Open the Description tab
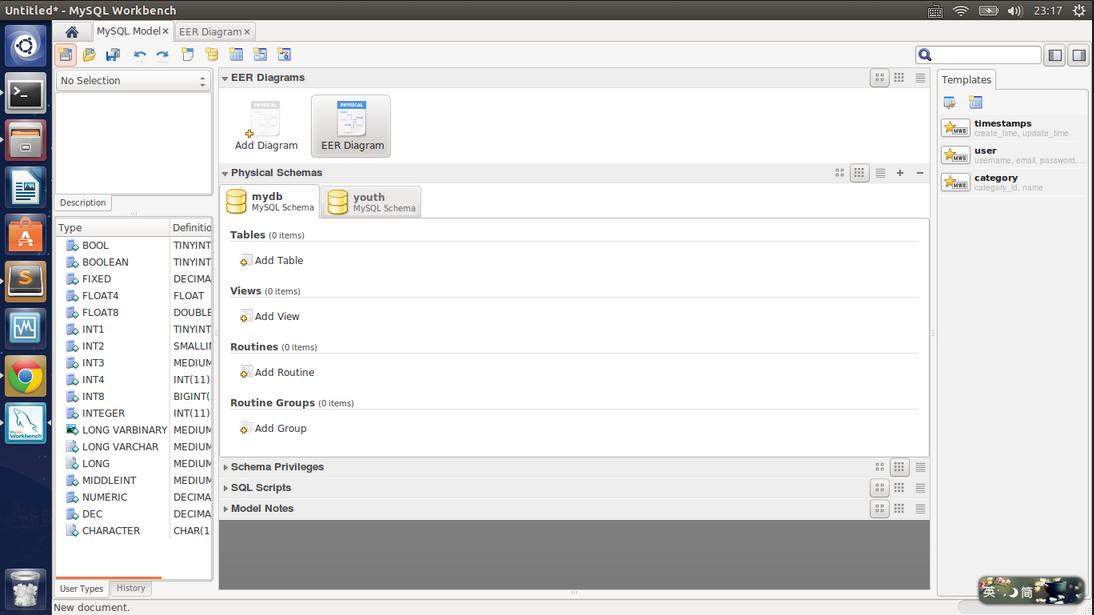 pyautogui.click(x=83, y=202)
